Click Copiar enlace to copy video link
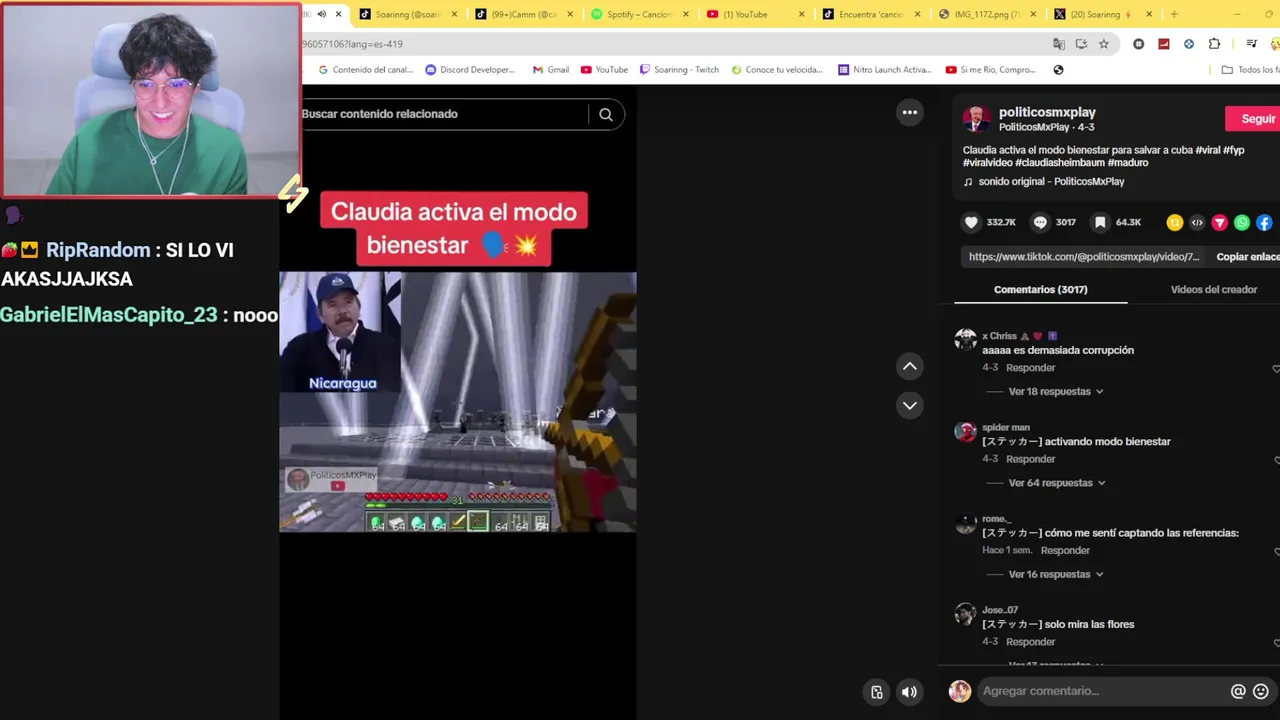Image resolution: width=1280 pixels, height=720 pixels. coord(1247,257)
